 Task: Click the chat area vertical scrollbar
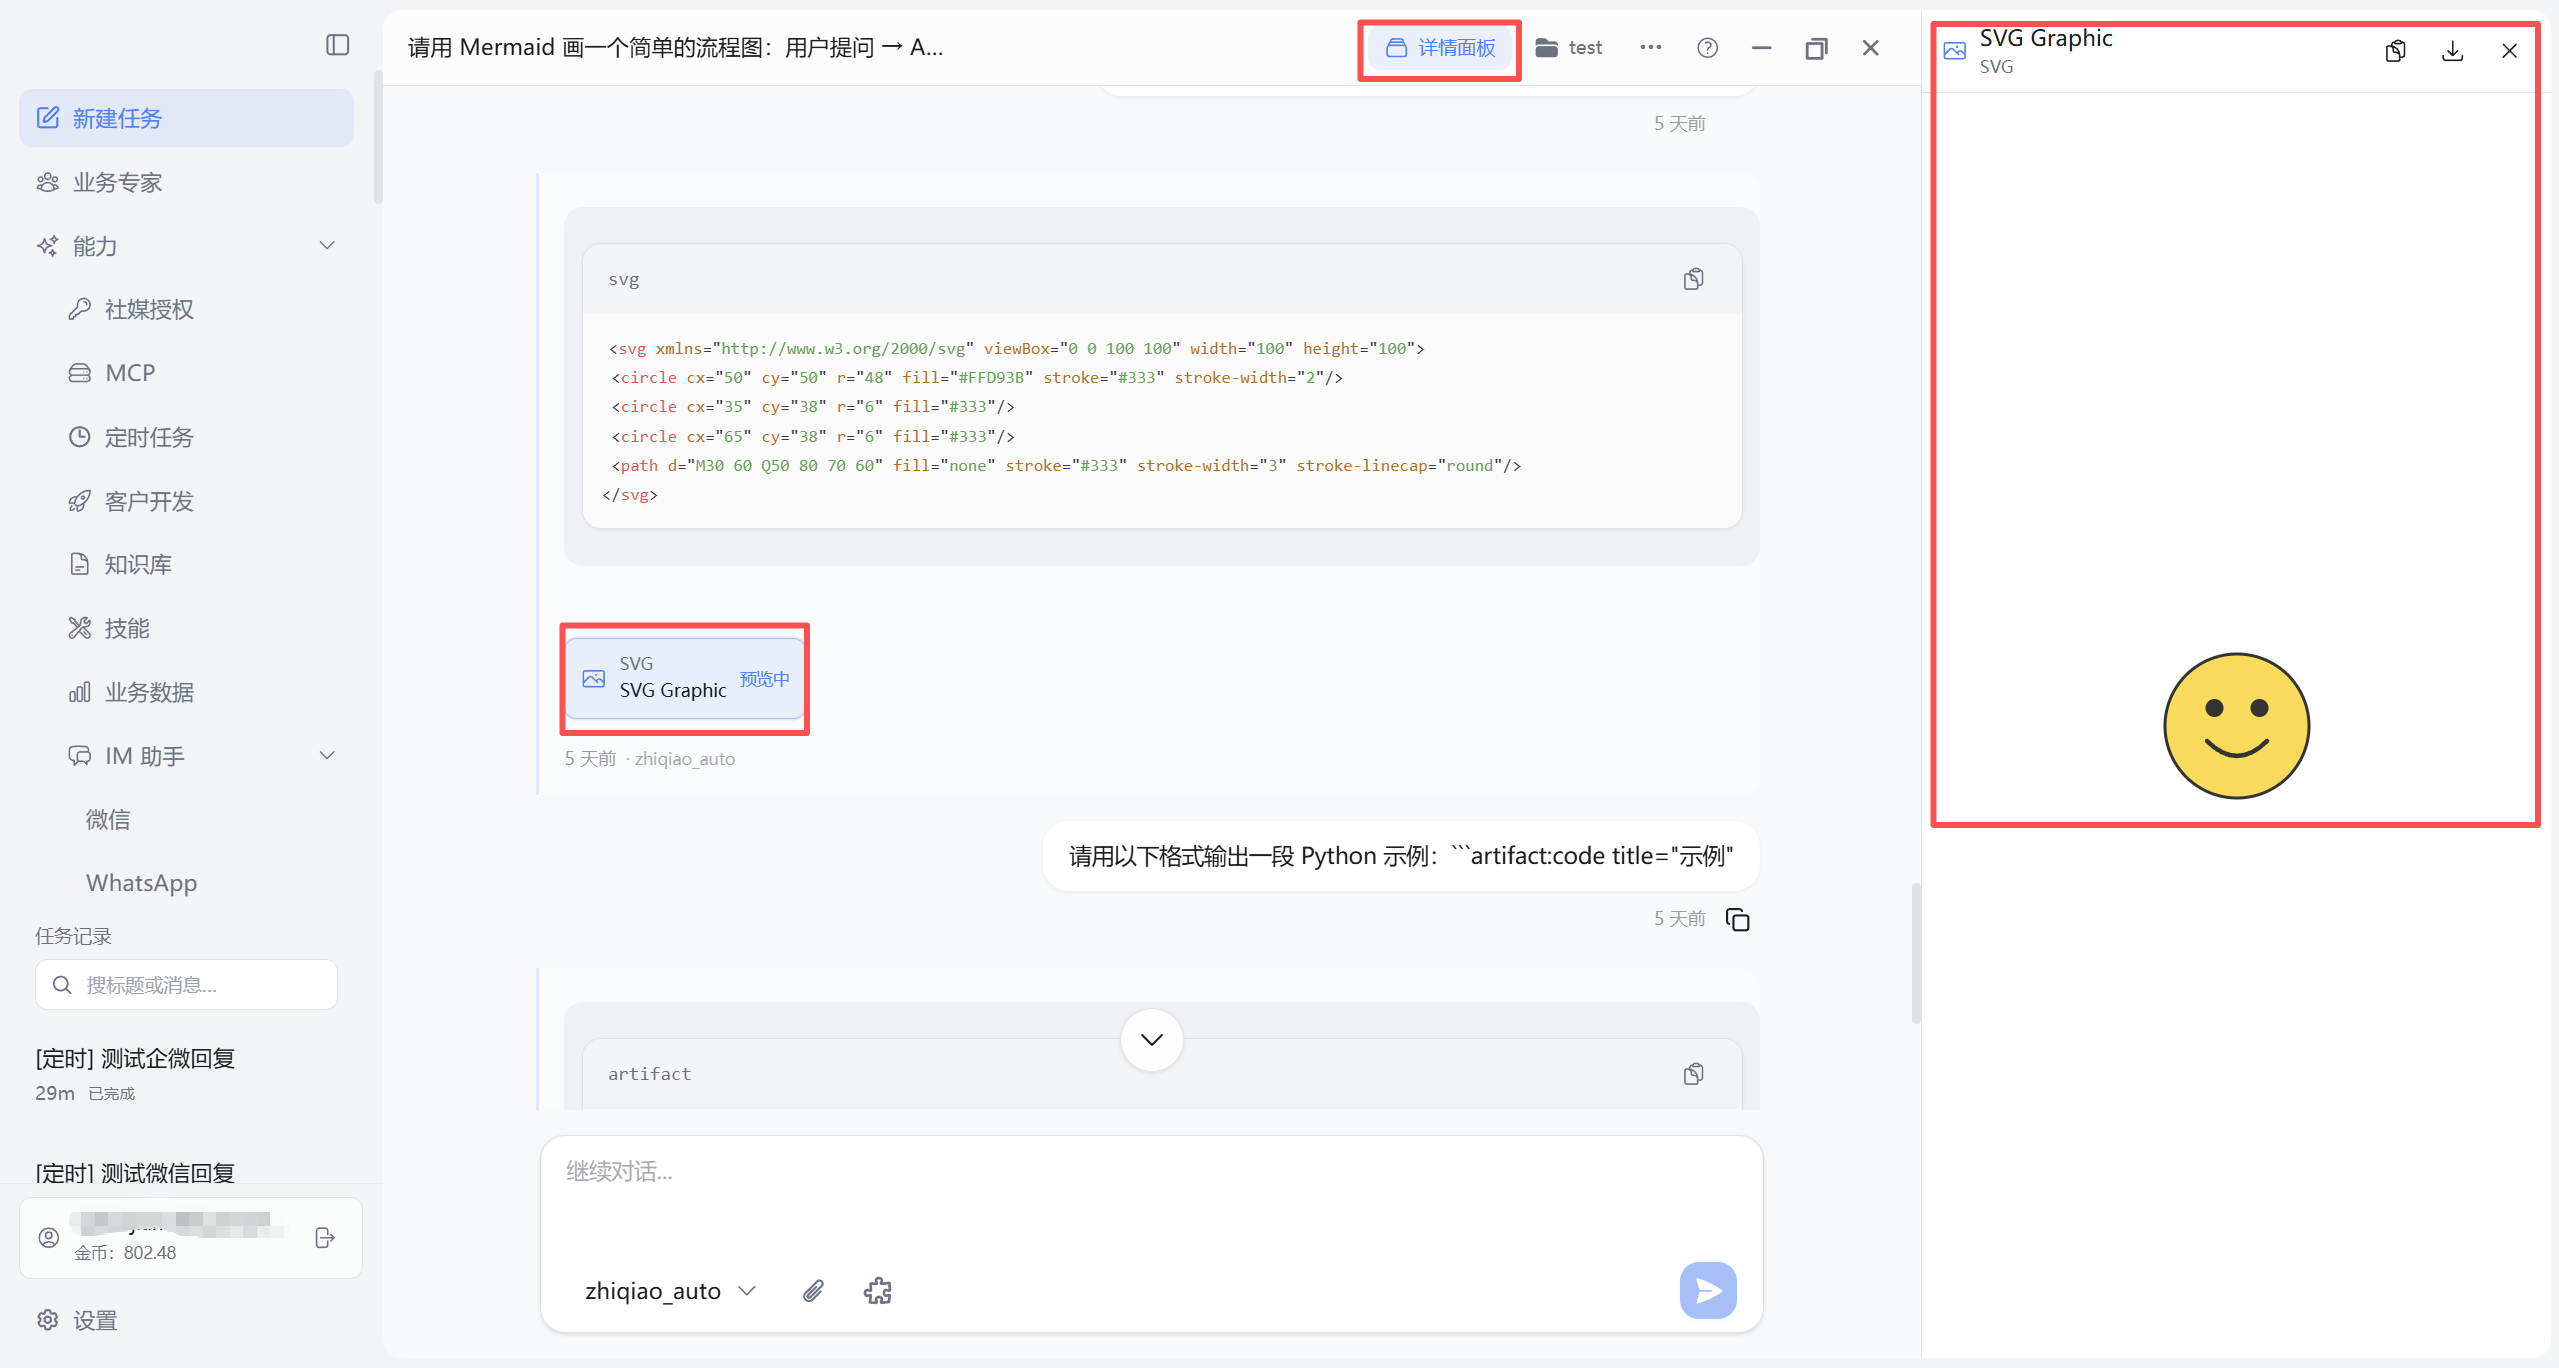click(x=1915, y=952)
